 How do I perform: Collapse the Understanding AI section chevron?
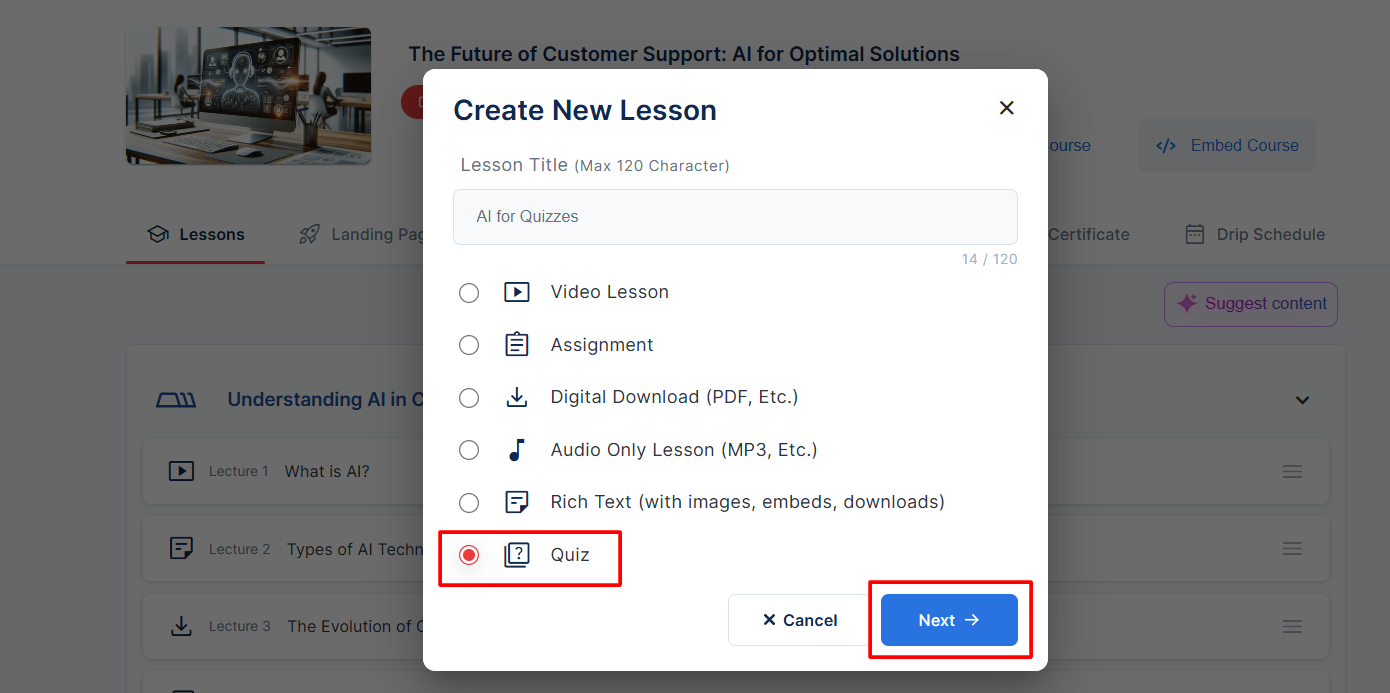pos(1302,400)
